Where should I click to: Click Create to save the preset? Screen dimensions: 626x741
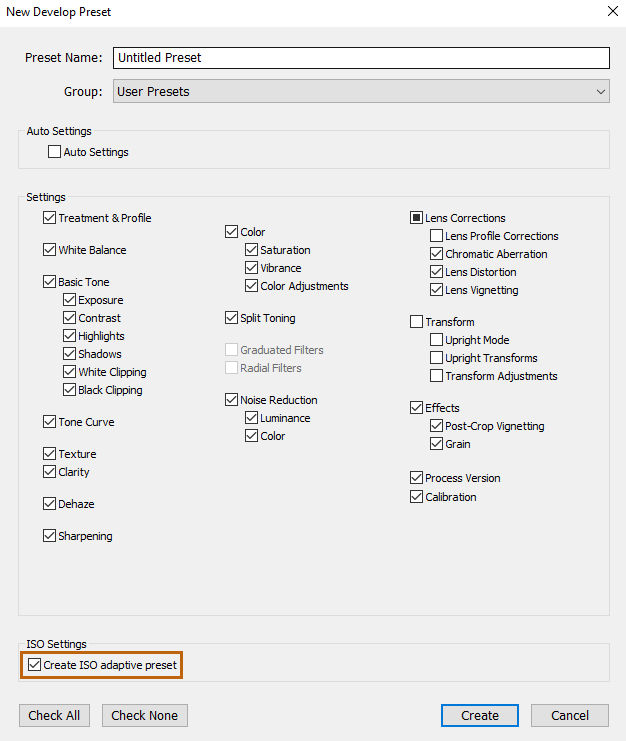[480, 715]
